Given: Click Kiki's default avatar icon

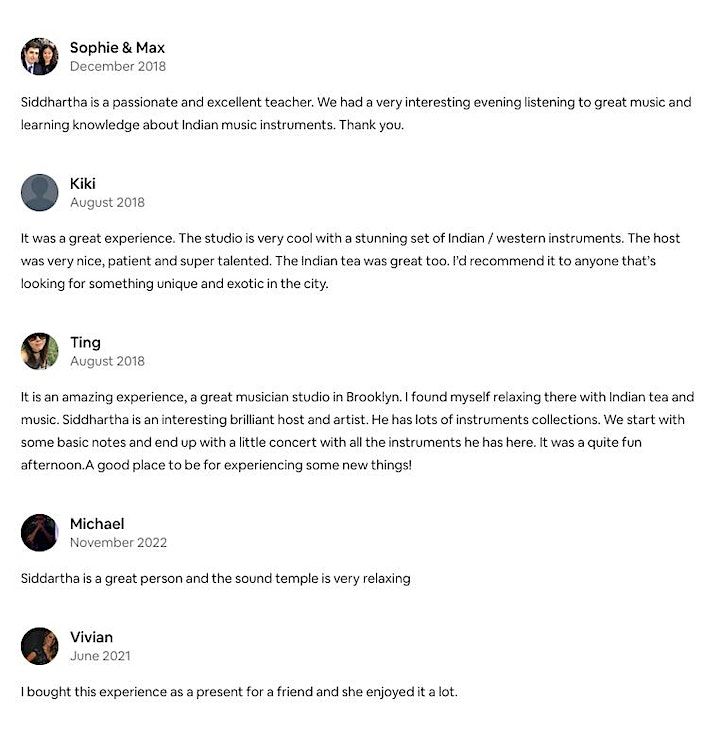Looking at the screenshot, I should [39, 193].
